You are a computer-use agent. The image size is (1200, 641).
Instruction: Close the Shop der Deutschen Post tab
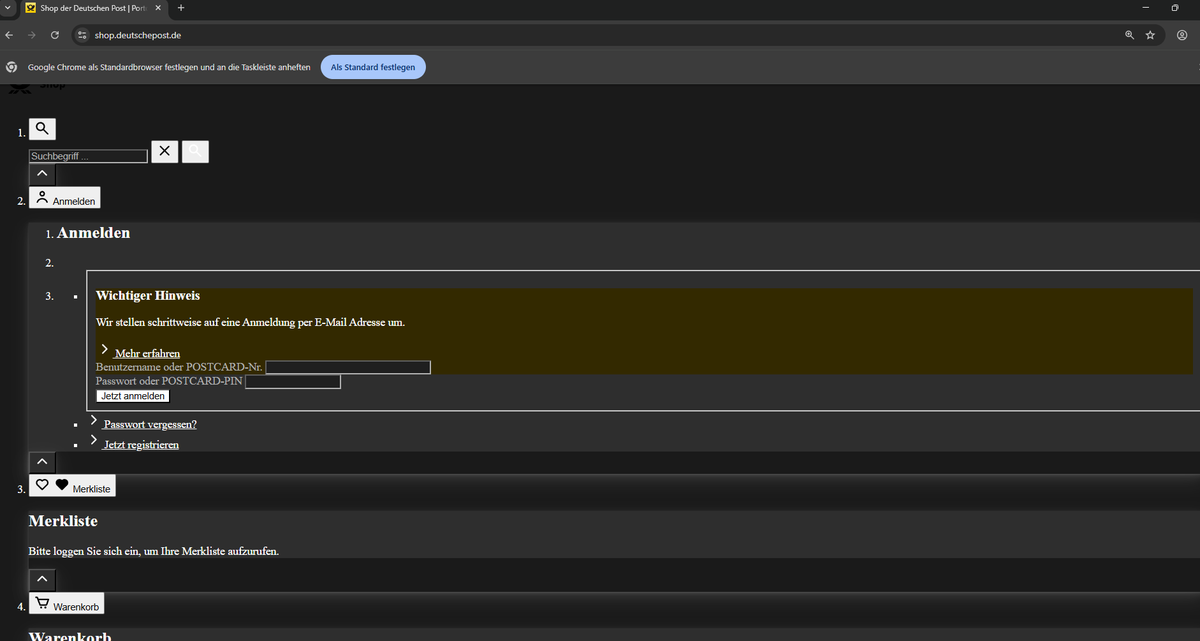pos(158,8)
